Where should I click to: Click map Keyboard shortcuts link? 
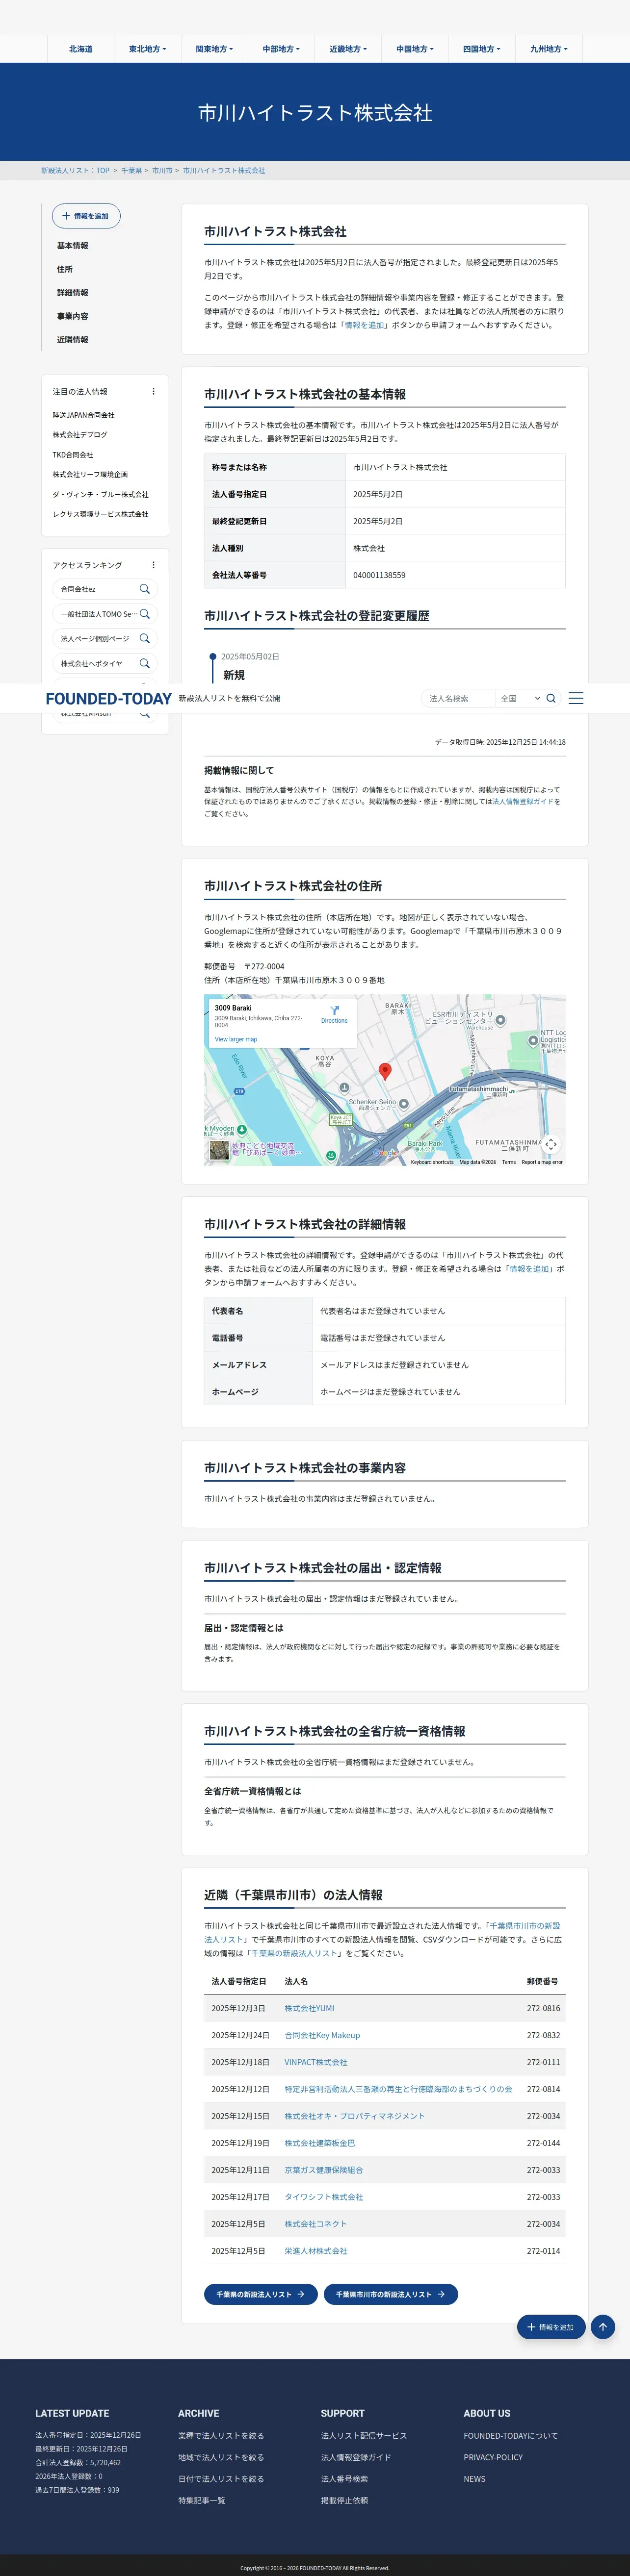[x=432, y=1162]
